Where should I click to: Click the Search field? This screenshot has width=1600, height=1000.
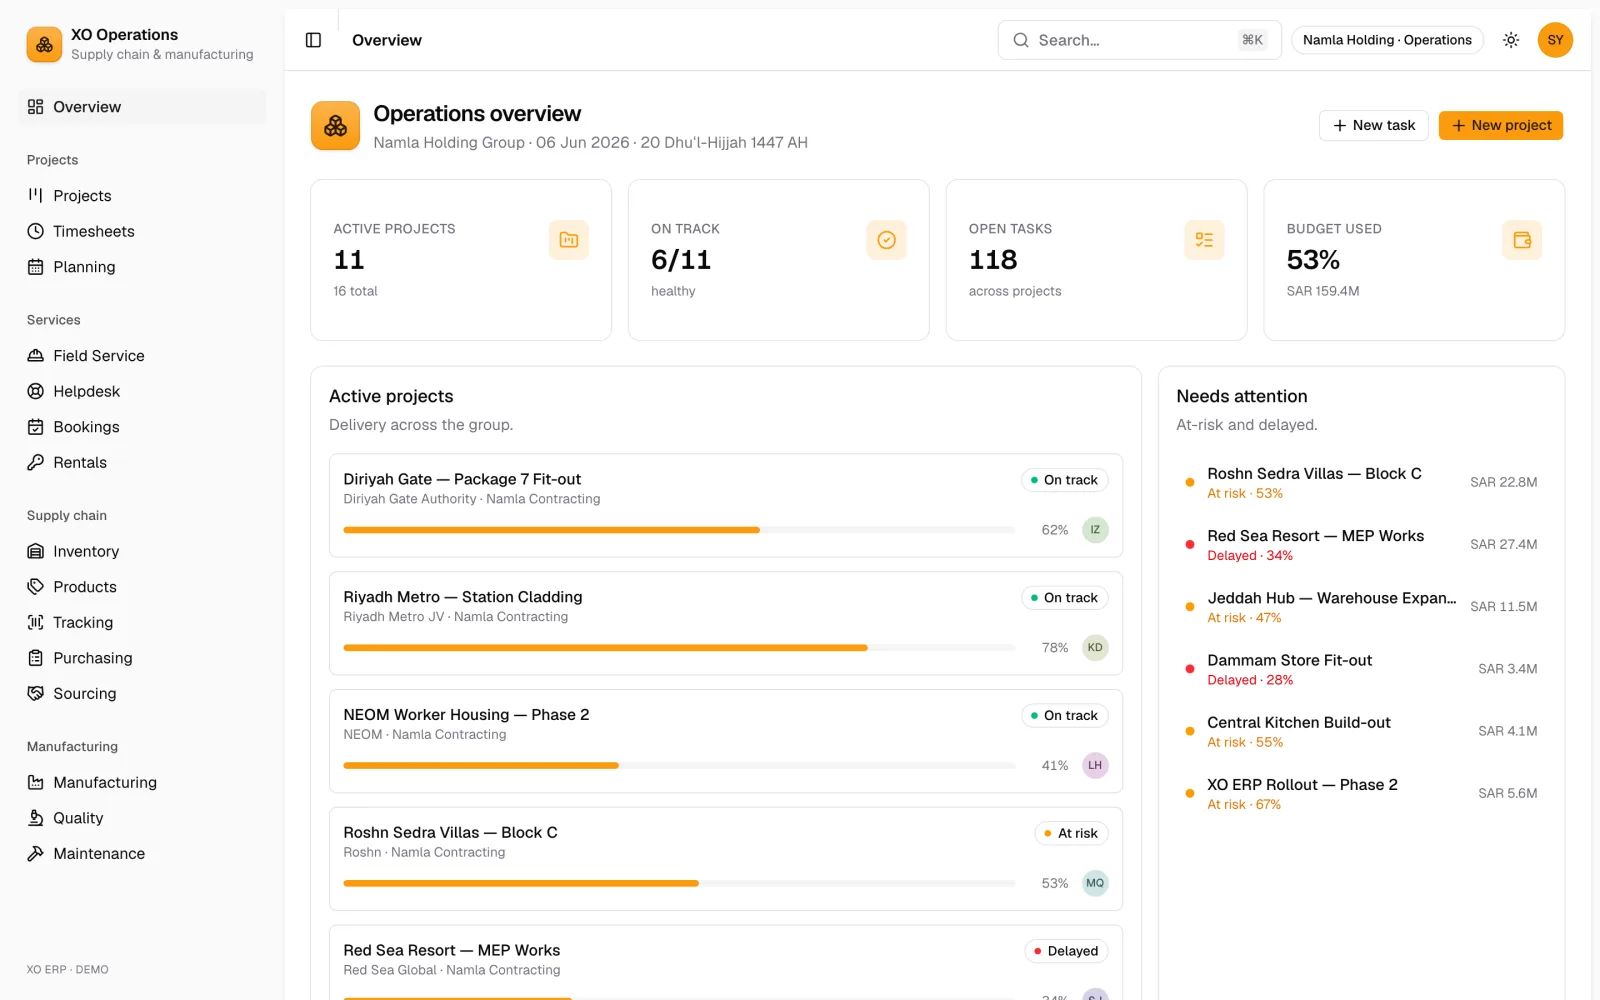(x=1139, y=40)
